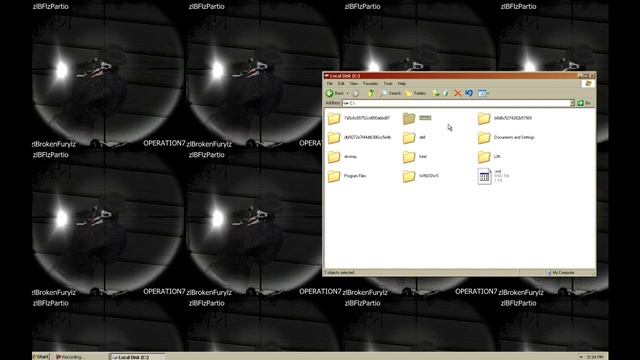The image size is (640, 360).
Task: Click the blue Undo arrow icon
Action: point(469,93)
